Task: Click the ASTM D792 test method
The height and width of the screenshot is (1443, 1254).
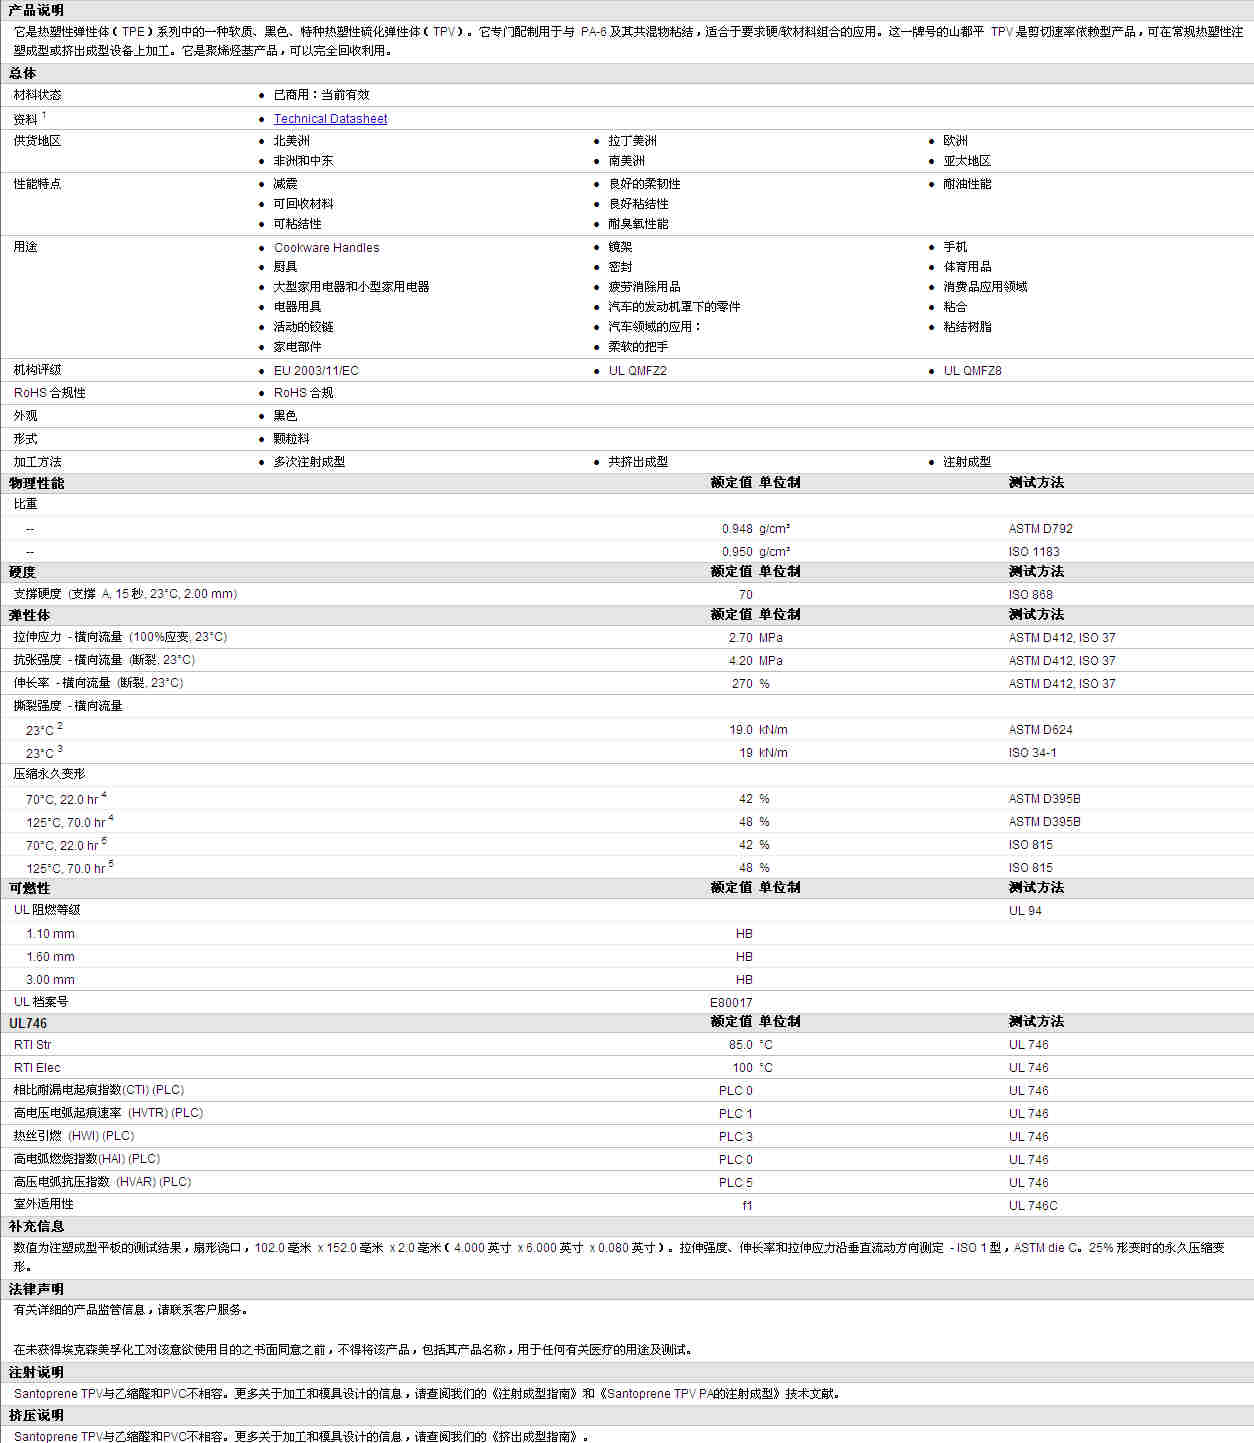Action: point(1041,529)
